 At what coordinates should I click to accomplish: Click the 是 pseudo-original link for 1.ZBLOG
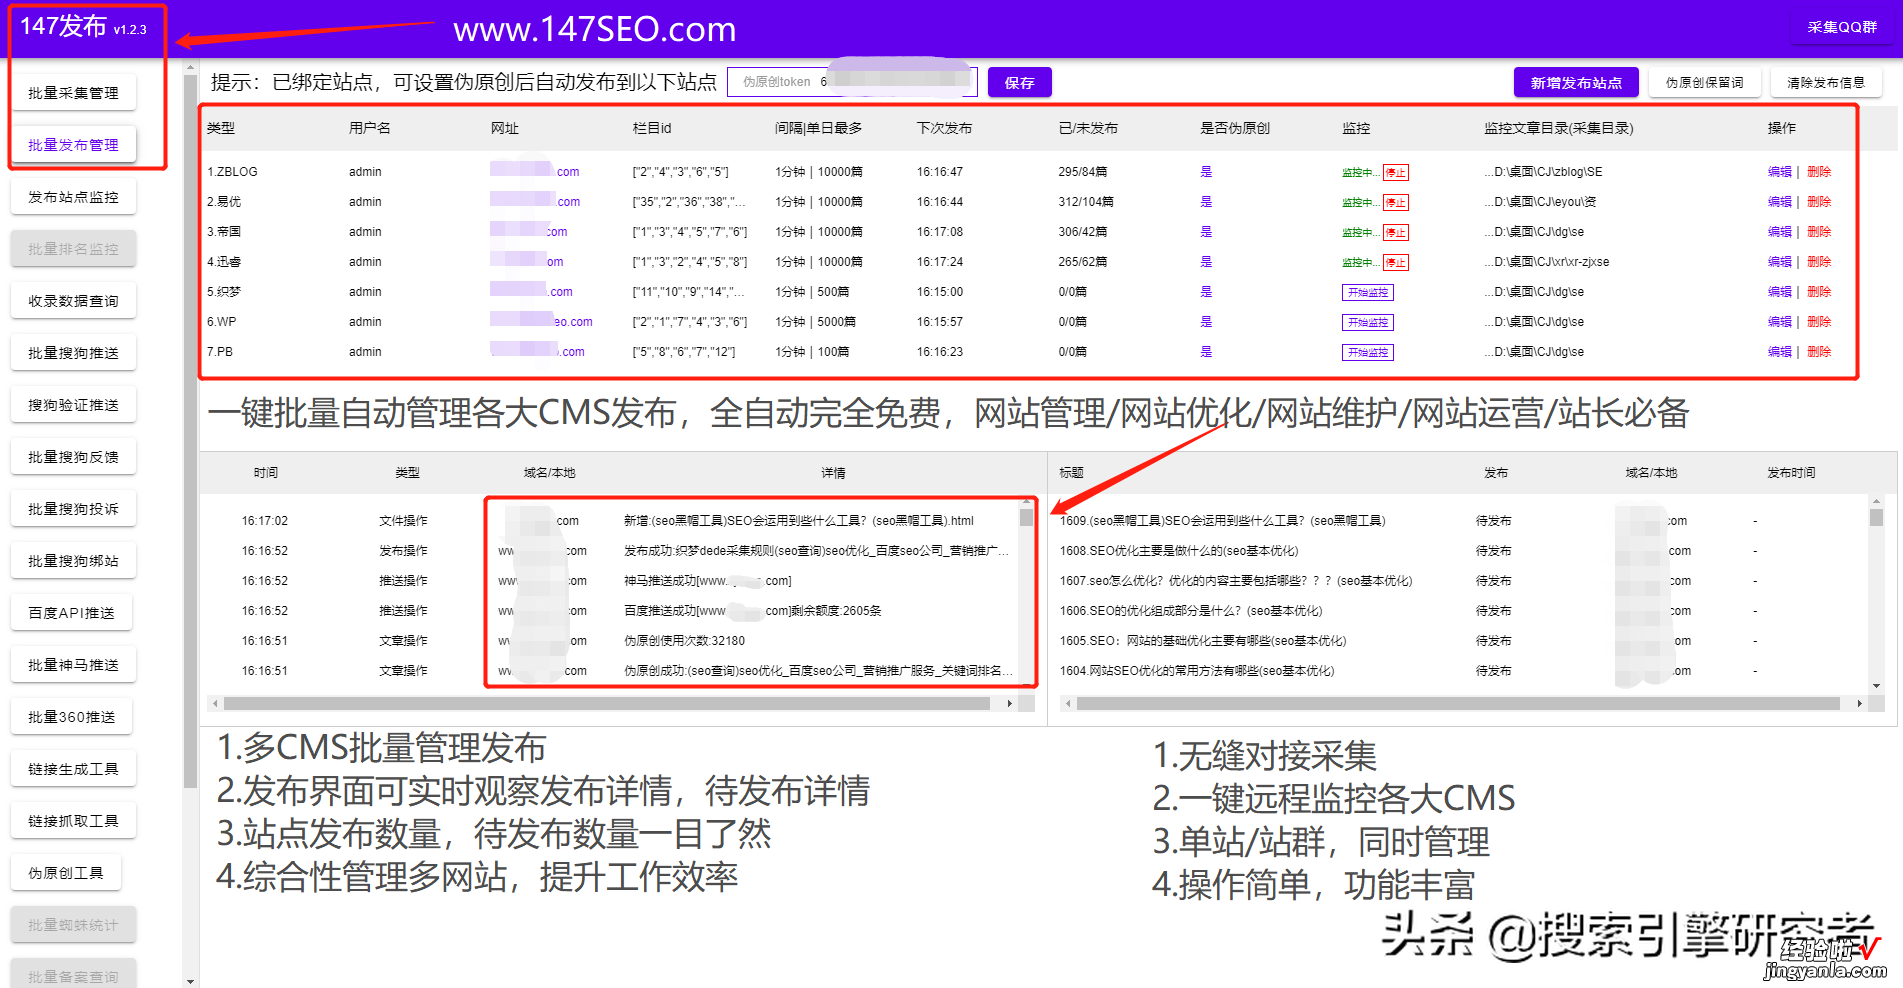coord(1206,172)
